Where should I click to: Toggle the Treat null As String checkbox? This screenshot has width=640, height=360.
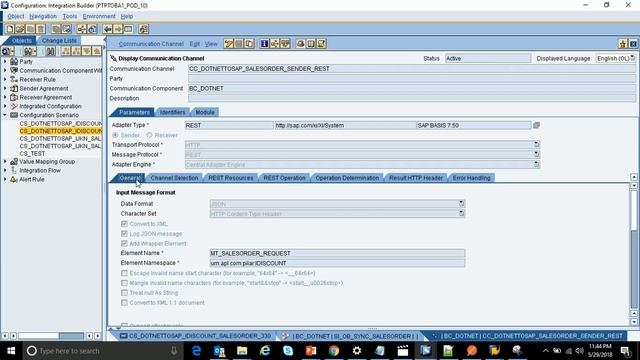pyautogui.click(x=124, y=293)
